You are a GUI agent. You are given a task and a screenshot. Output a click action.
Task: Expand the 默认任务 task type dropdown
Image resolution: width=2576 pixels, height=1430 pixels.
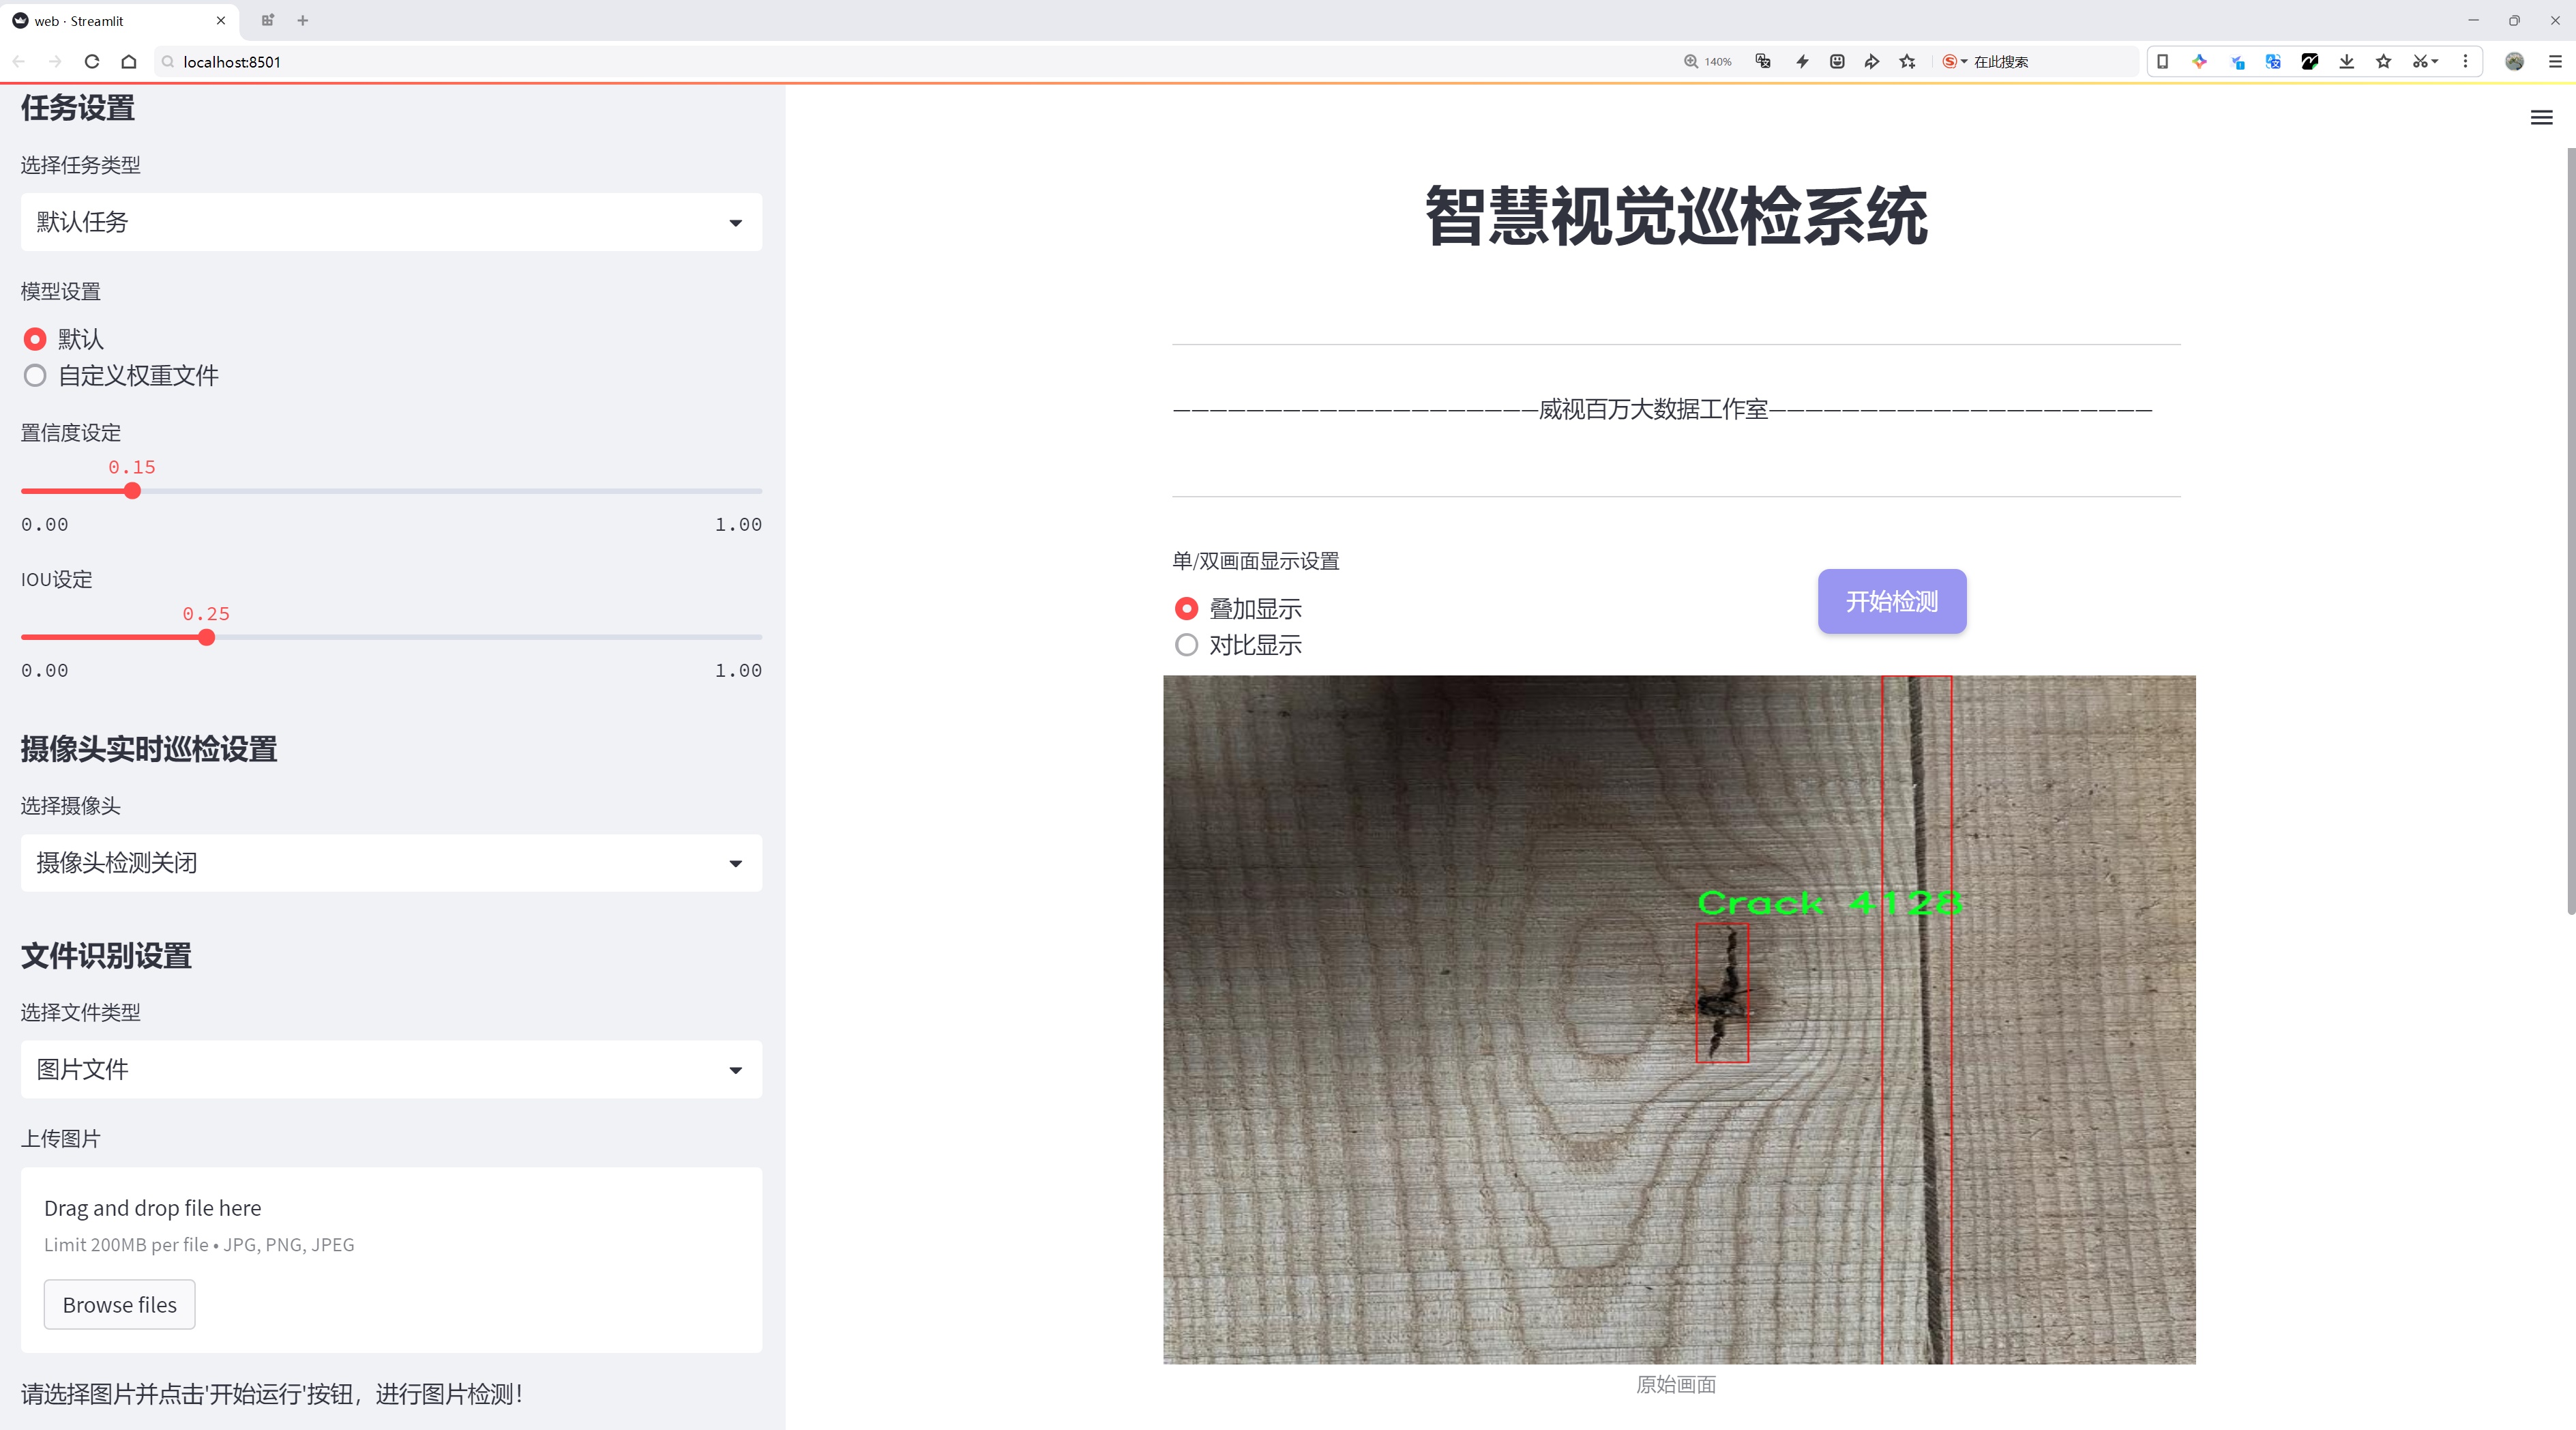pyautogui.click(x=391, y=222)
